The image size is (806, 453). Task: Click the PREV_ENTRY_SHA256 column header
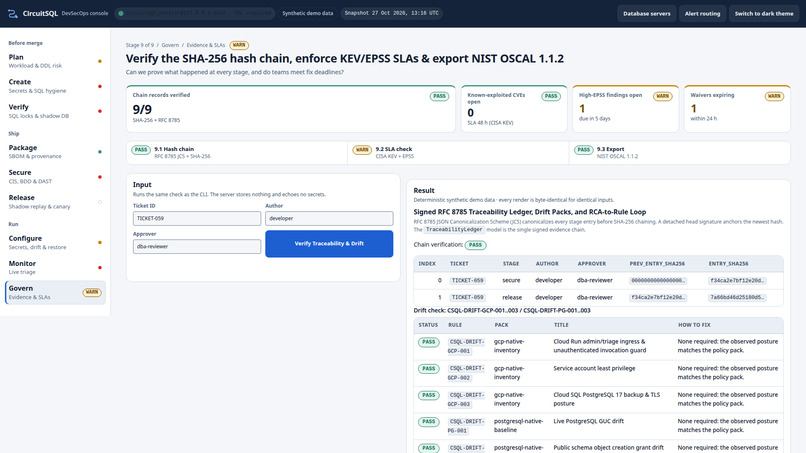(657, 264)
